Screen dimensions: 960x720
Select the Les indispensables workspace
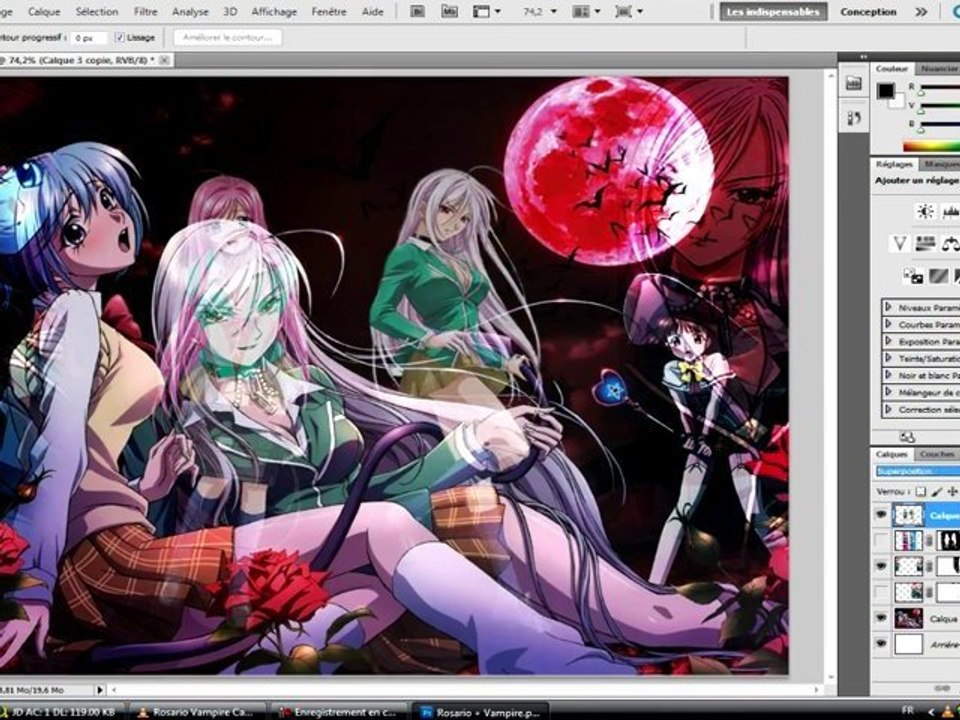tap(773, 12)
